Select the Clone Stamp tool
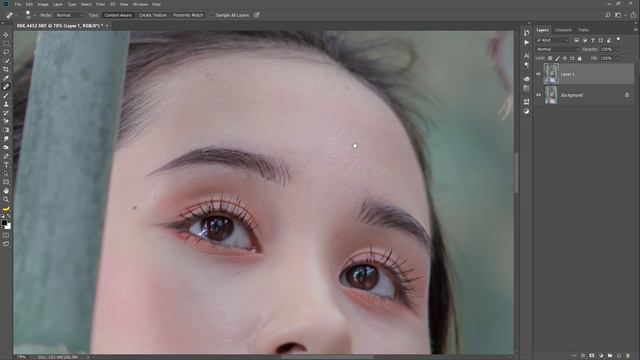Screen dimensions: 640x360 point(6,104)
